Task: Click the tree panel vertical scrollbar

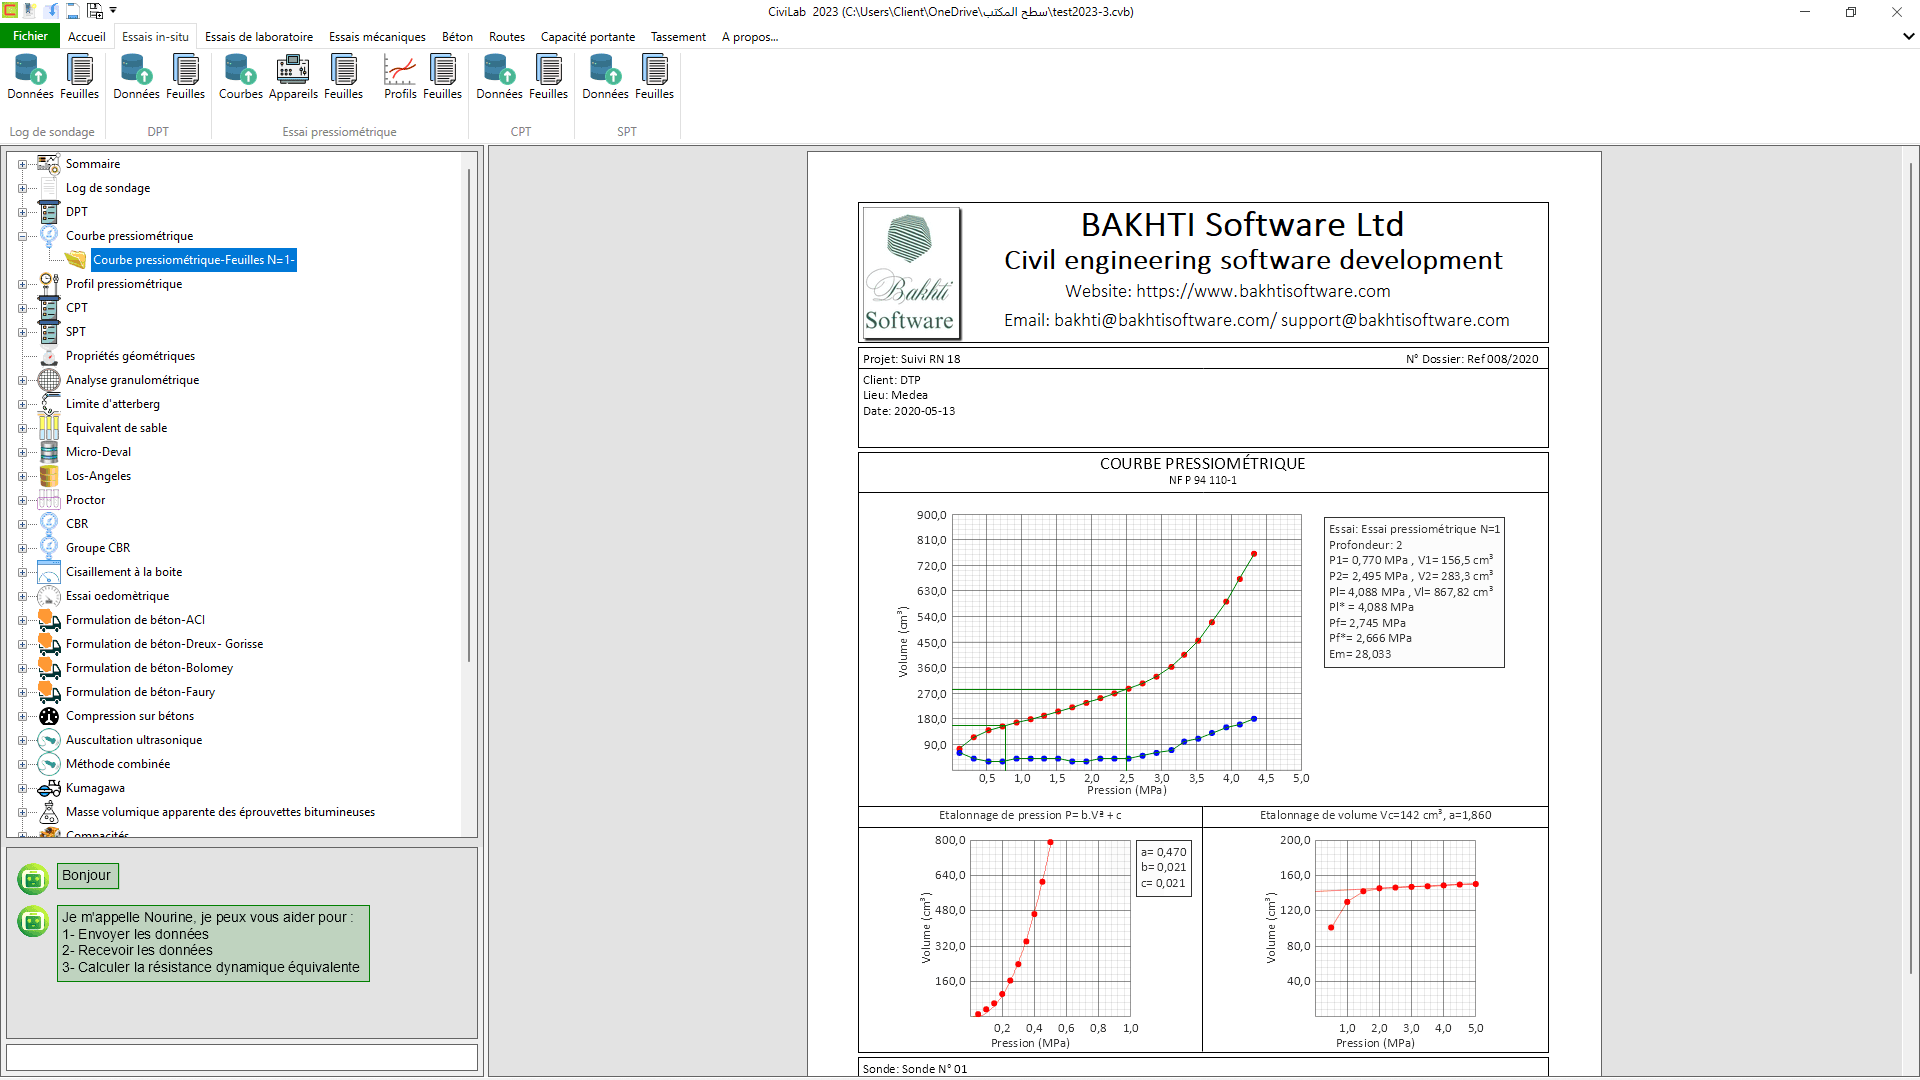Action: pos(469,415)
